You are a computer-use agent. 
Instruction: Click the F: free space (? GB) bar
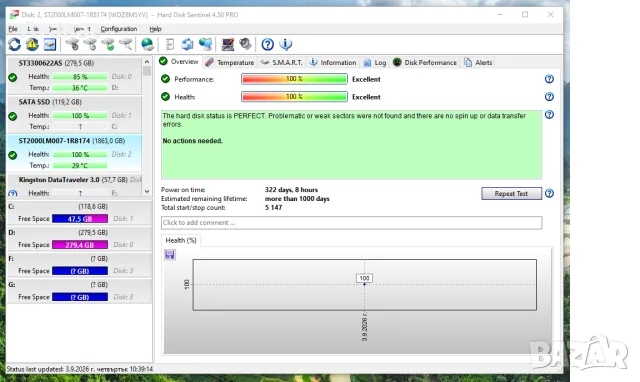[80, 271]
